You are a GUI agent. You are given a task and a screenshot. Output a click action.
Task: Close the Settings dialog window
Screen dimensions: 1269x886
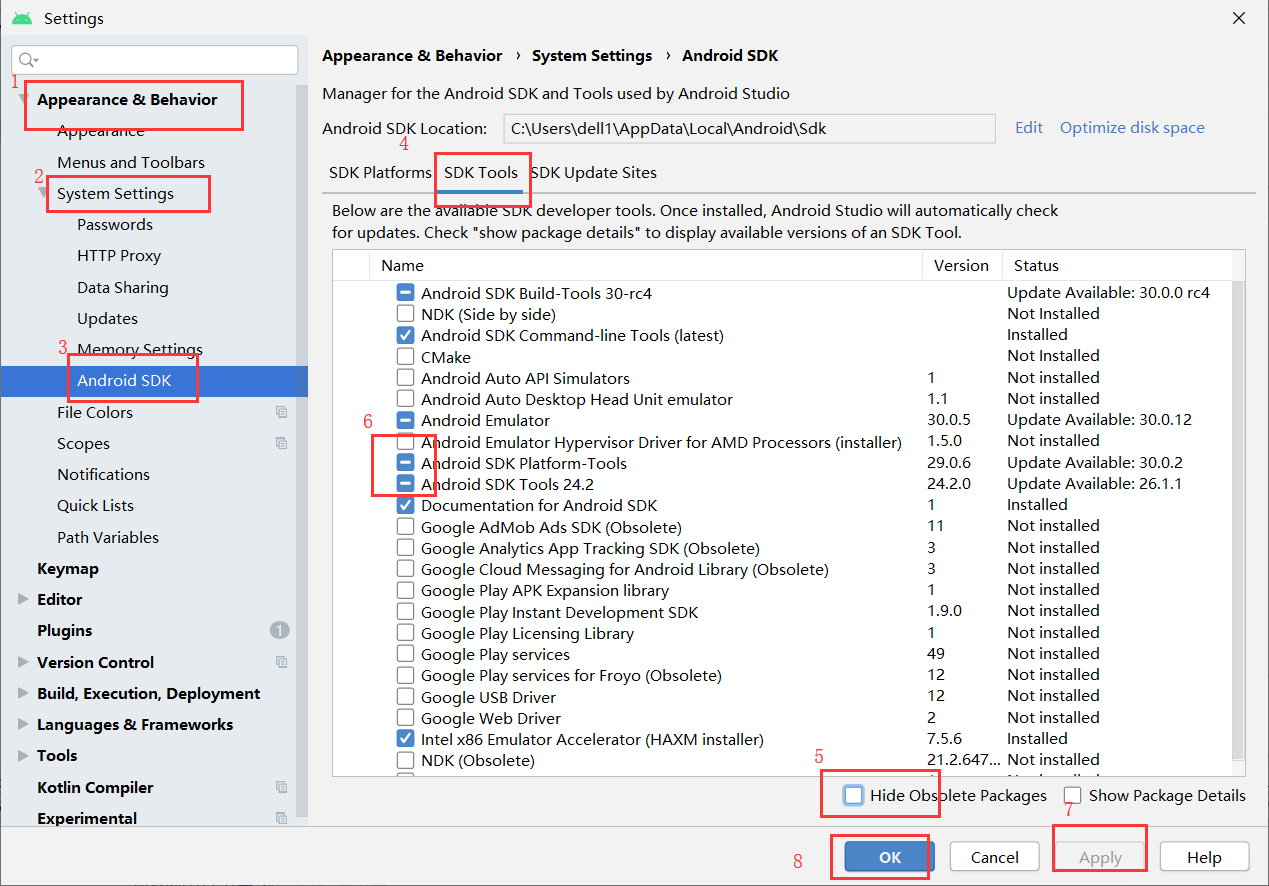click(x=1238, y=18)
